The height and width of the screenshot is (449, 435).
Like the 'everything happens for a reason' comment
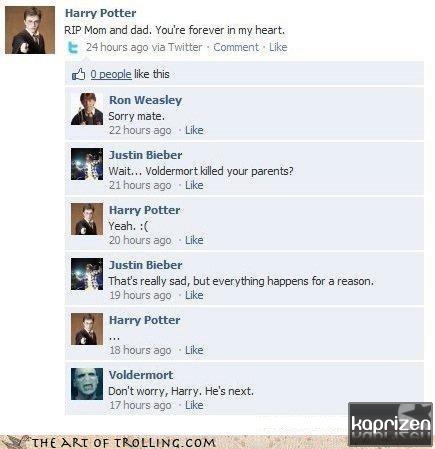(x=194, y=295)
